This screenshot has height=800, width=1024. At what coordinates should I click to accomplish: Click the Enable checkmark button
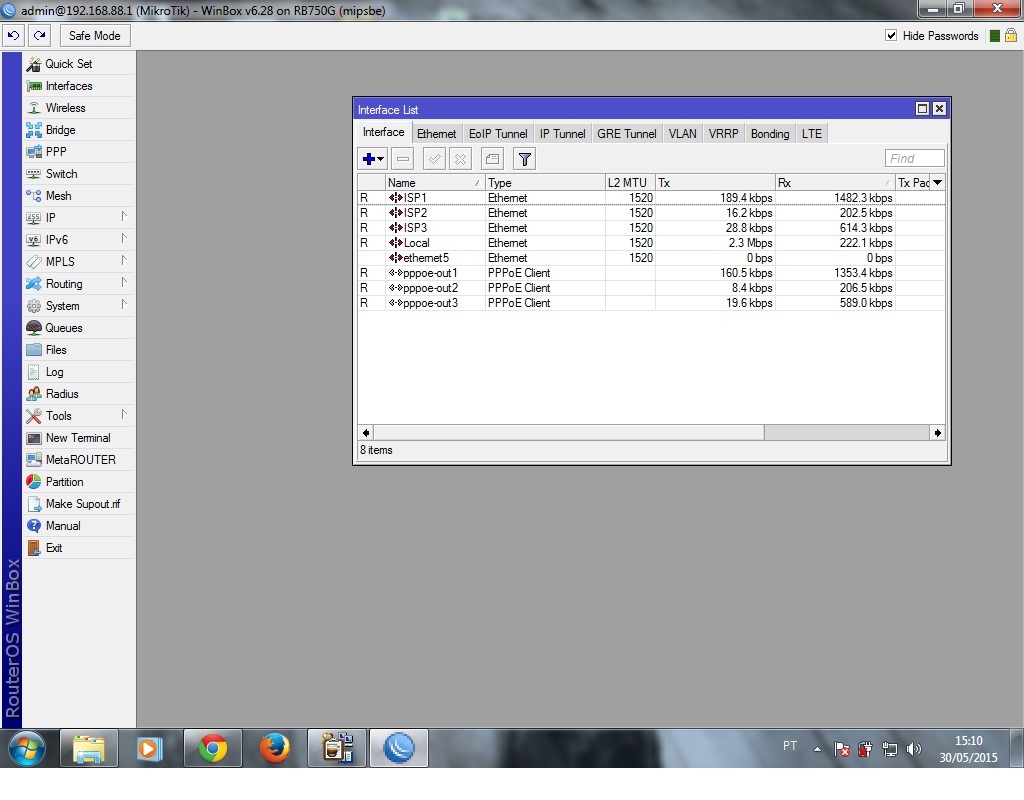(434, 159)
